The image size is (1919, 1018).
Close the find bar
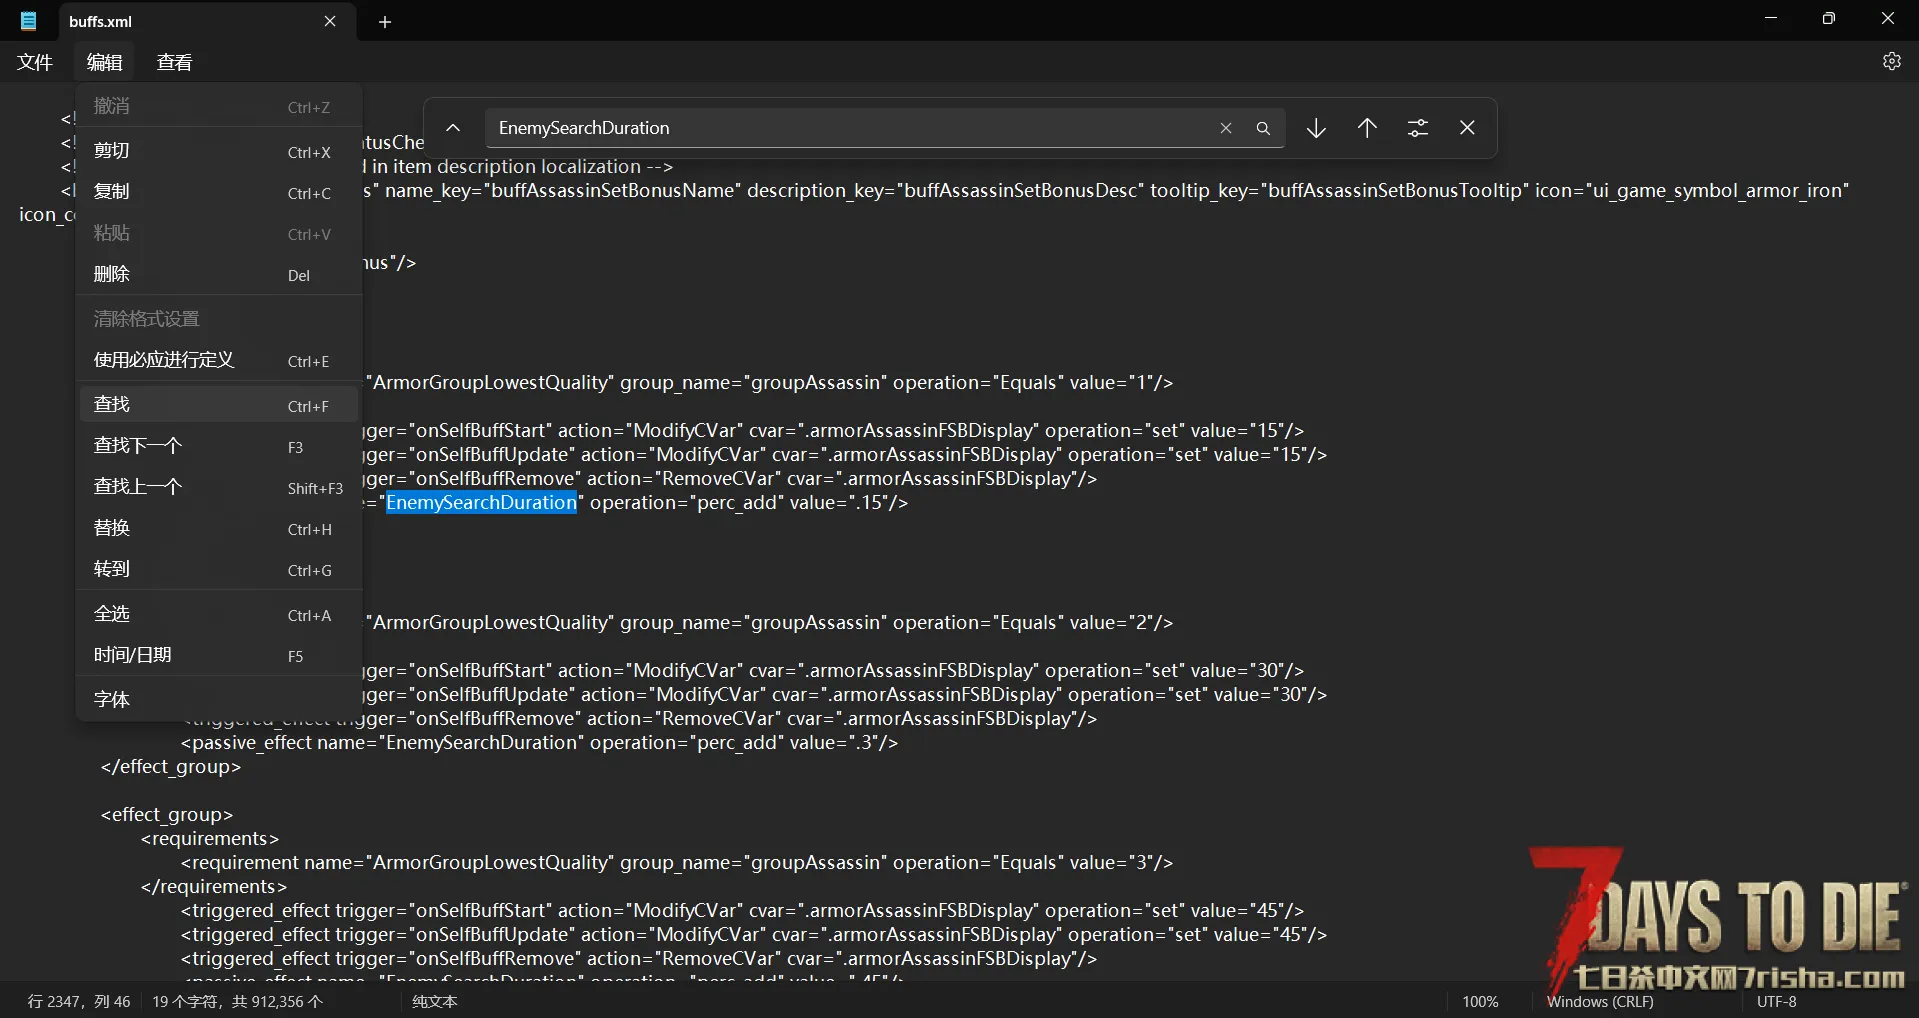pyautogui.click(x=1467, y=128)
